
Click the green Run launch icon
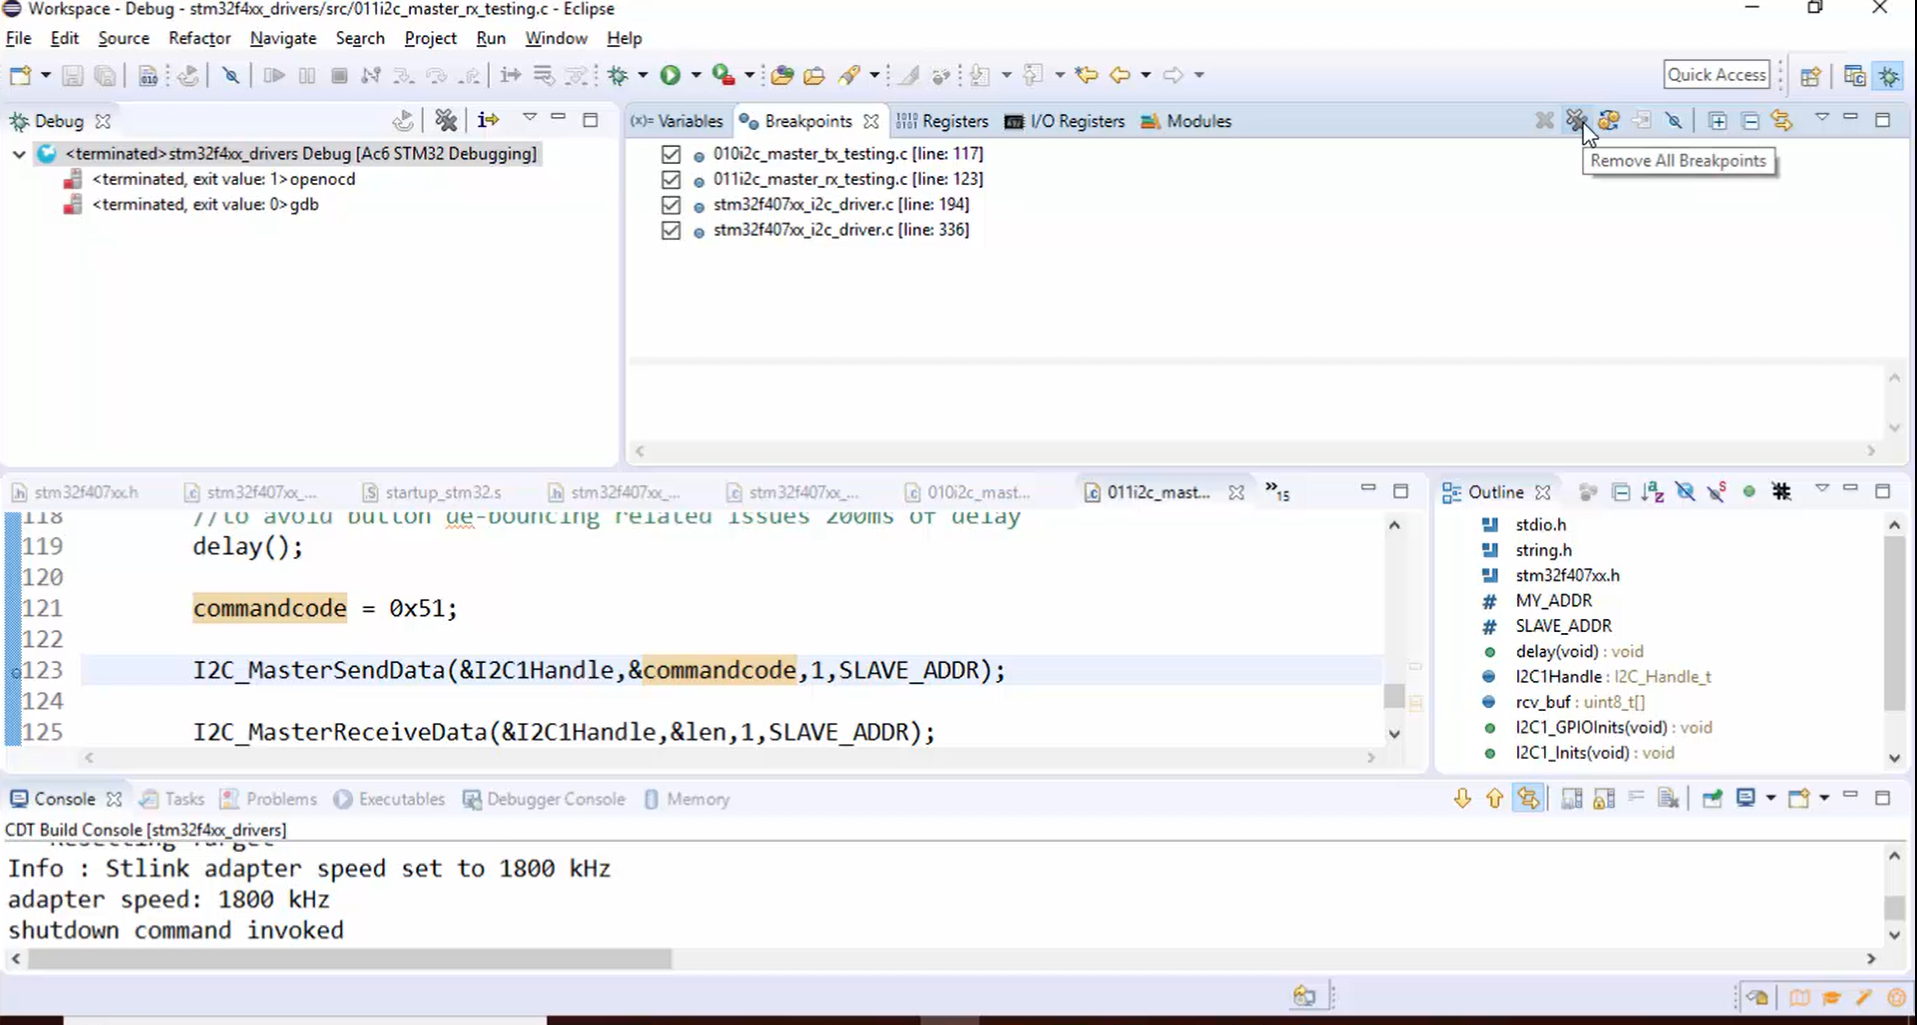670,75
